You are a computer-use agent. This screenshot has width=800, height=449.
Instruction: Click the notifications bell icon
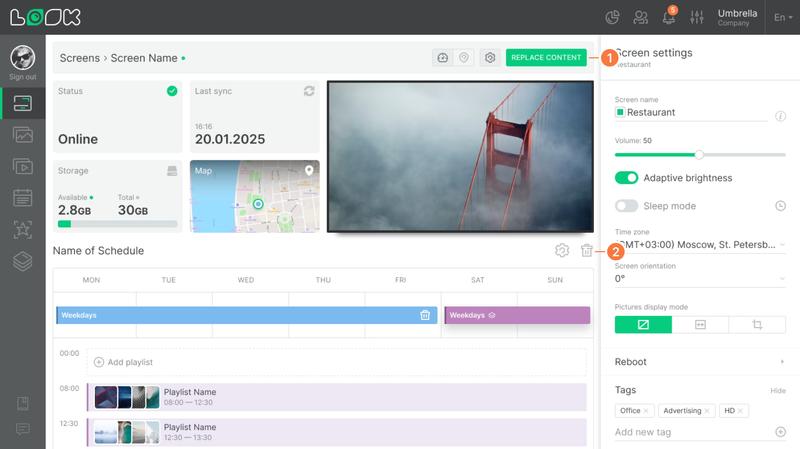point(669,17)
